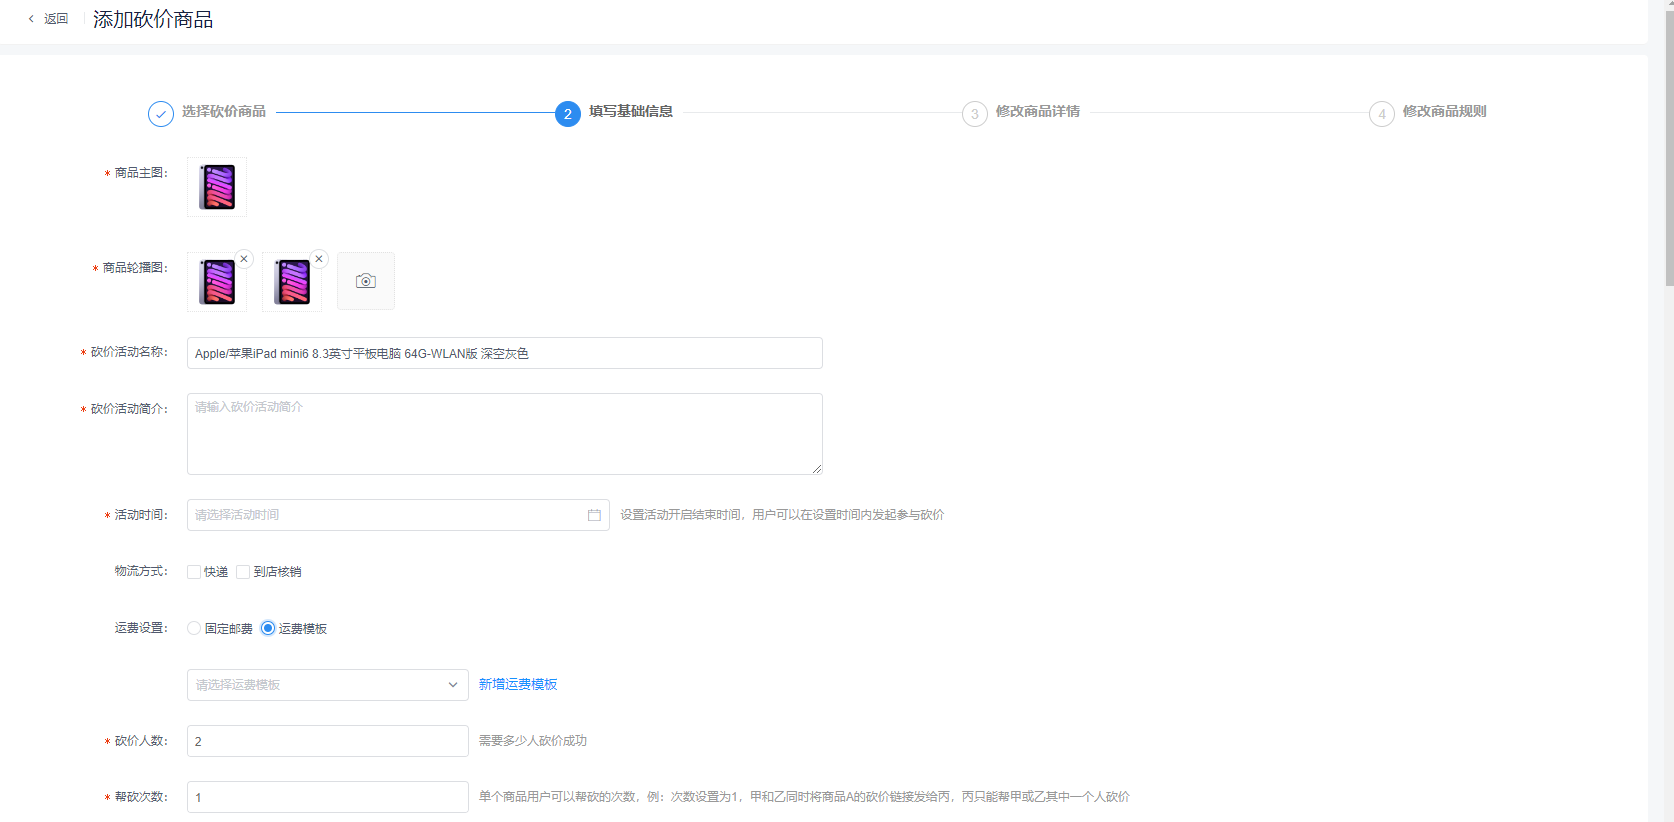Click the camera upload icon
The image size is (1674, 822).
366,281
